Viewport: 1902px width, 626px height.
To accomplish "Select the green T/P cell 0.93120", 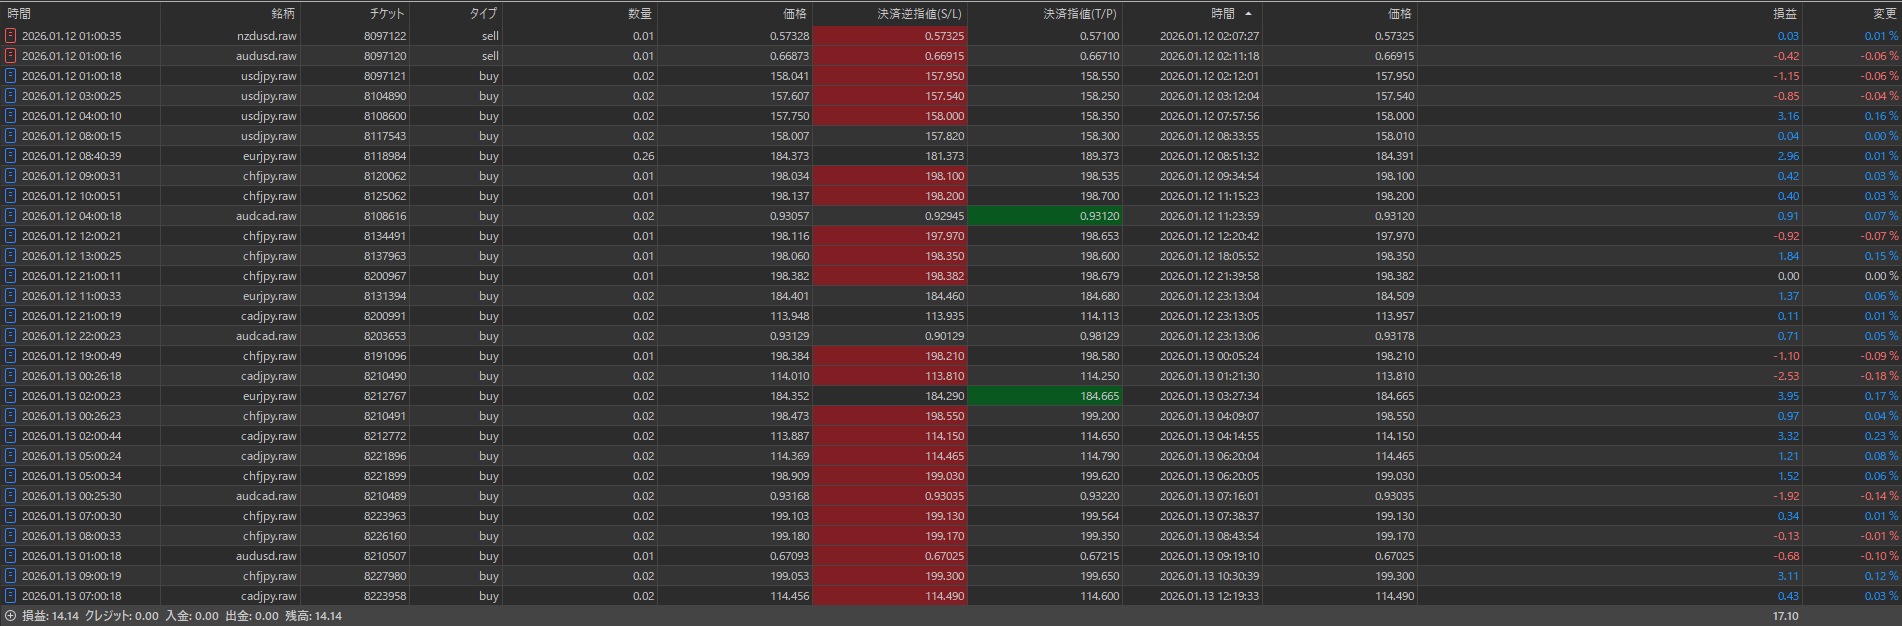I will (x=1045, y=216).
